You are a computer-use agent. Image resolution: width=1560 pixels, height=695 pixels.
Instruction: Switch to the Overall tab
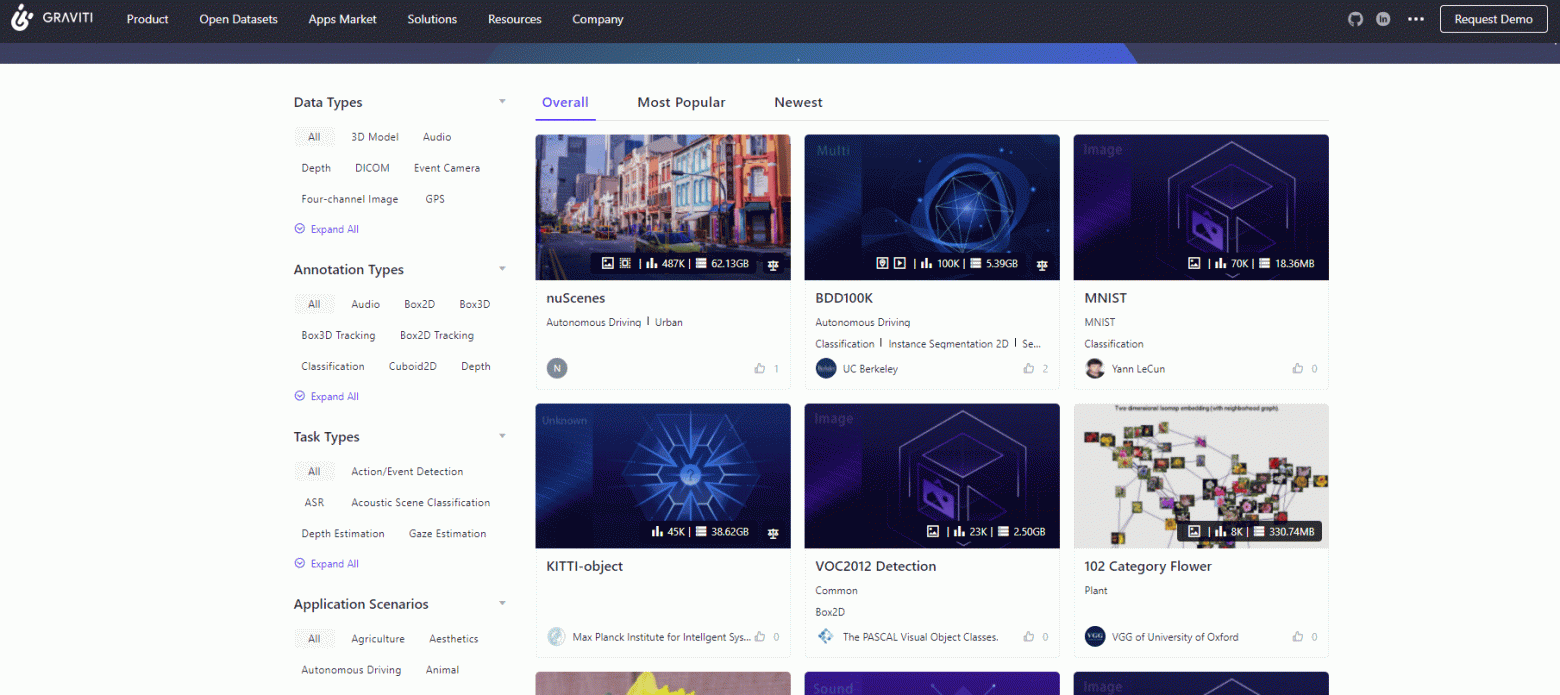coord(565,102)
